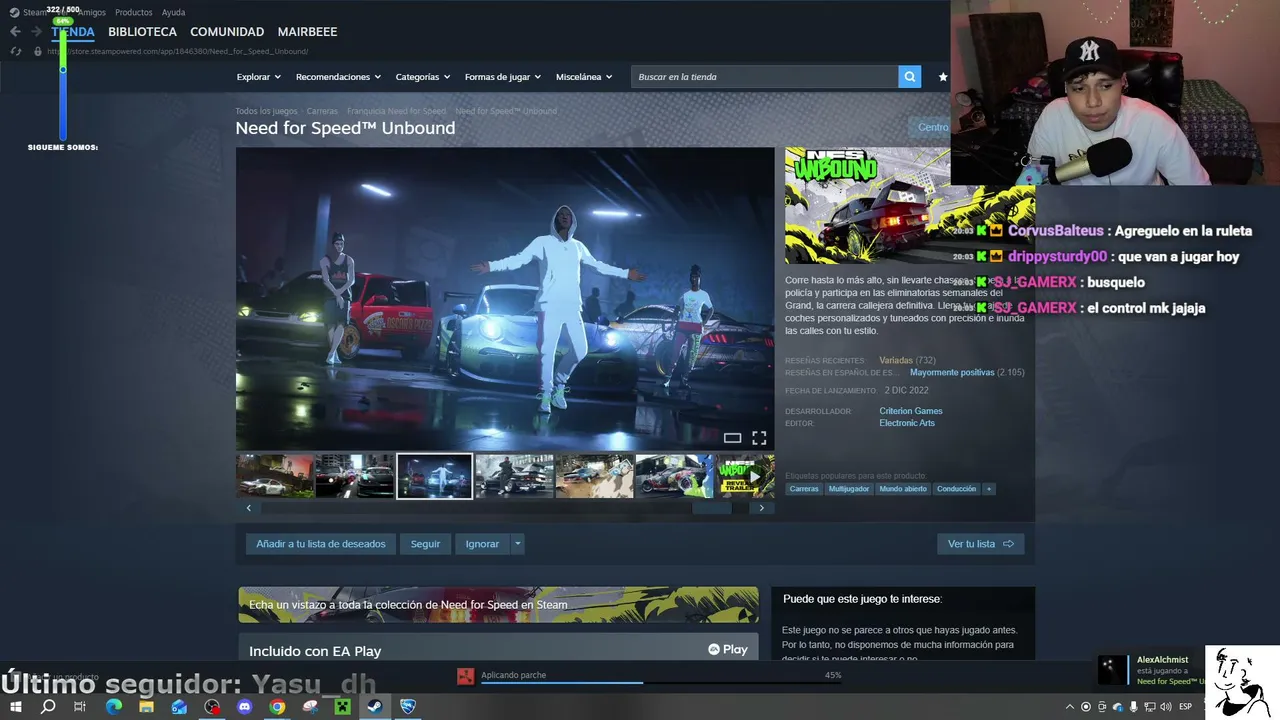This screenshot has height=720, width=1280.
Task: Select the Mundo abierto tag
Action: click(x=903, y=489)
